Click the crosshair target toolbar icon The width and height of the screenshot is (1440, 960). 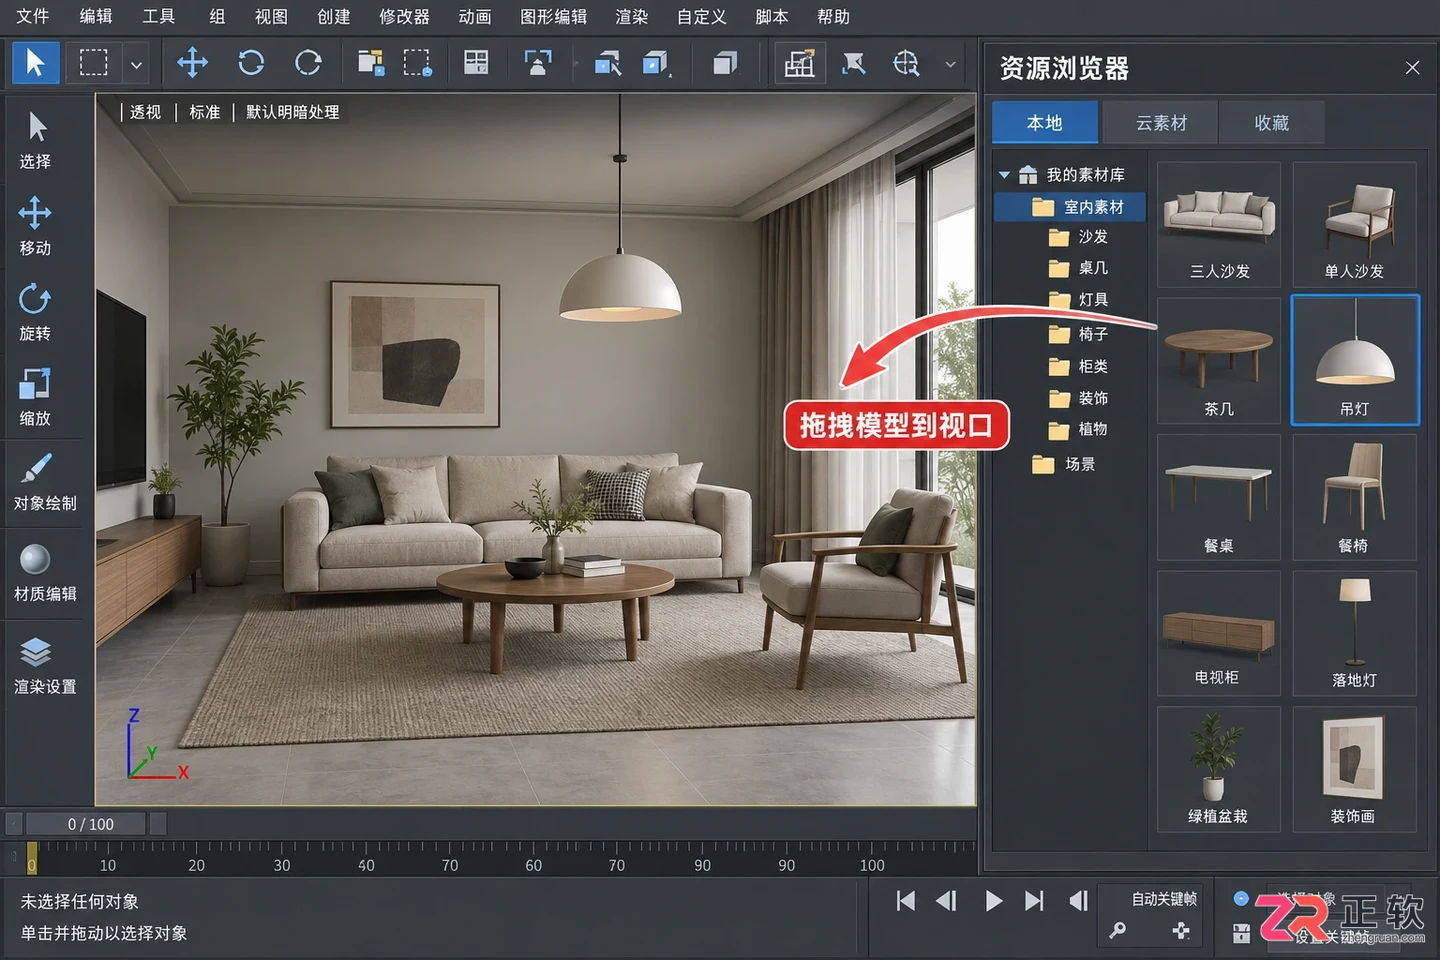tap(906, 63)
